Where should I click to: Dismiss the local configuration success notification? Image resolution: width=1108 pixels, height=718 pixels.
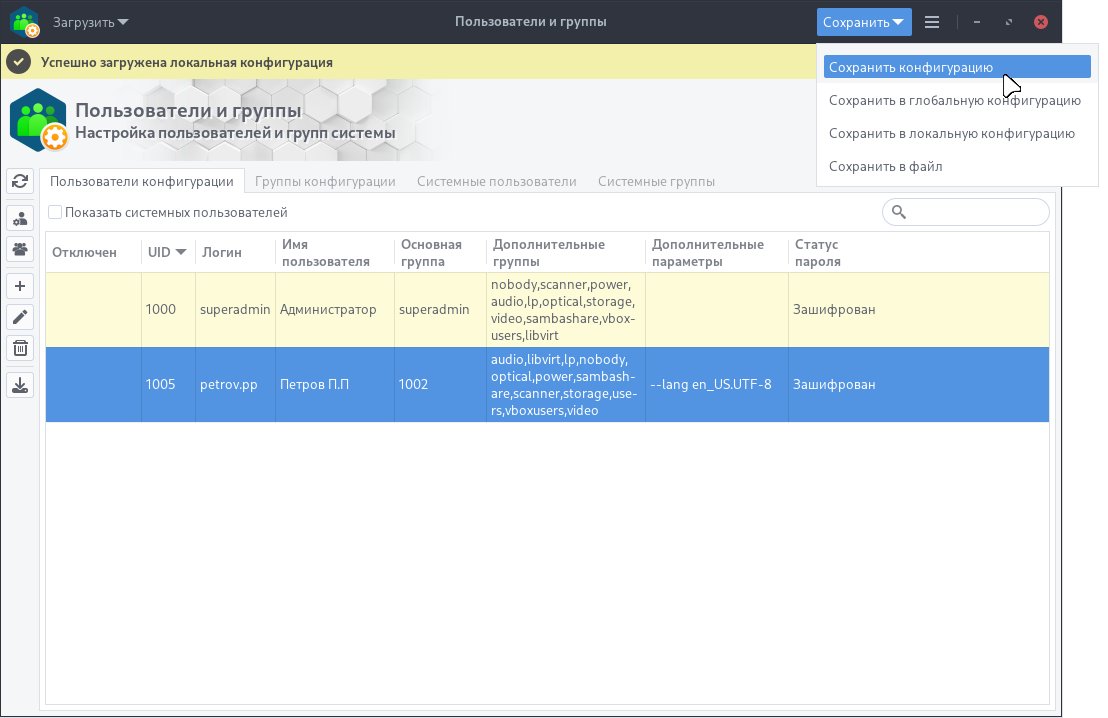(17, 61)
